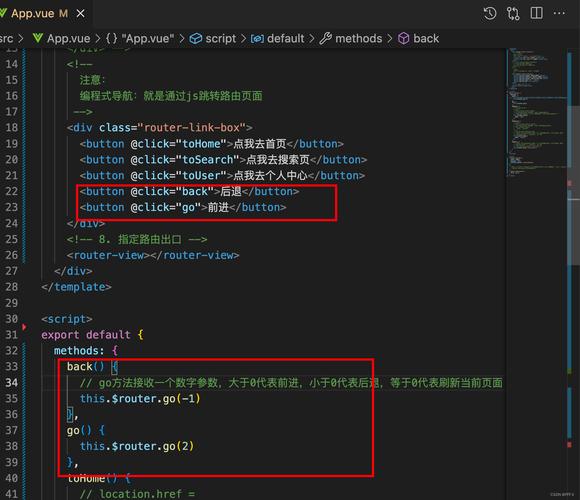
Task: Click the App.vue file breadcrumb
Action: [x=68, y=38]
